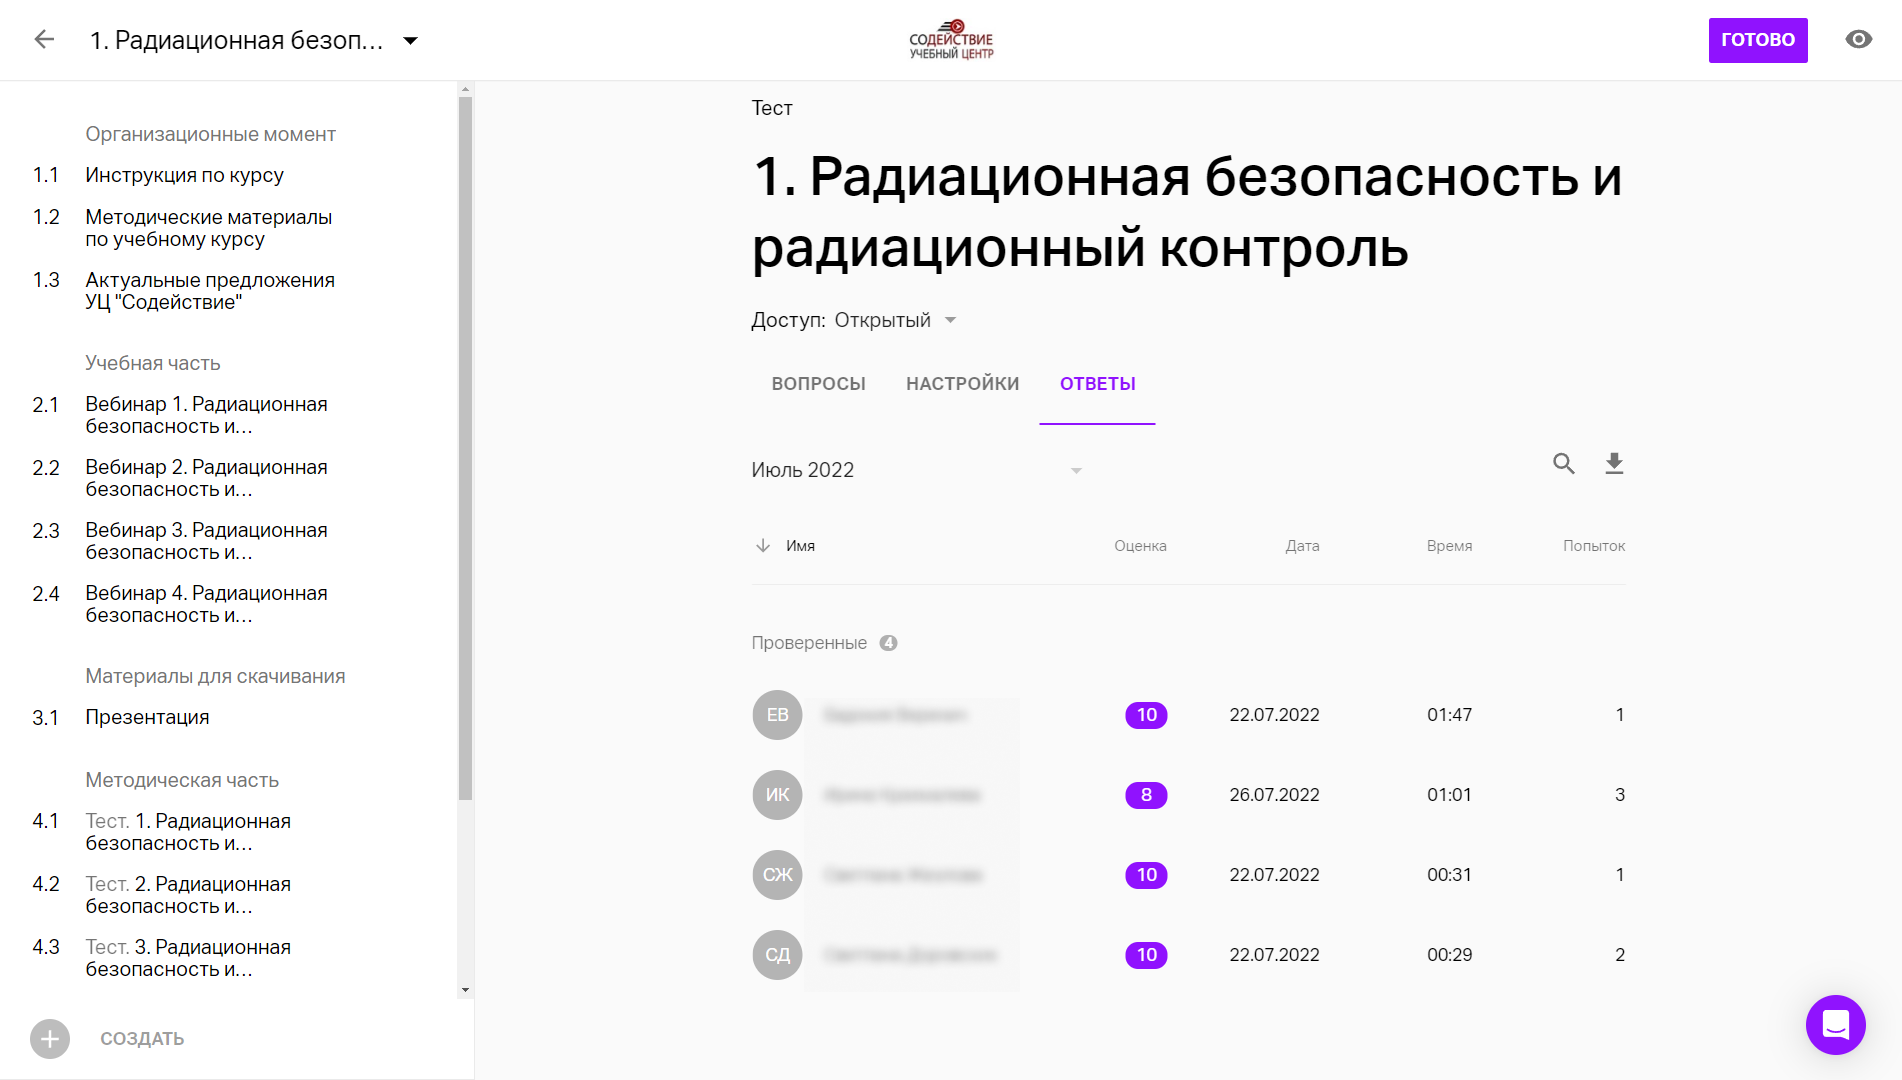Click the СД user avatar
Image resolution: width=1902 pixels, height=1080 pixels.
777,955
